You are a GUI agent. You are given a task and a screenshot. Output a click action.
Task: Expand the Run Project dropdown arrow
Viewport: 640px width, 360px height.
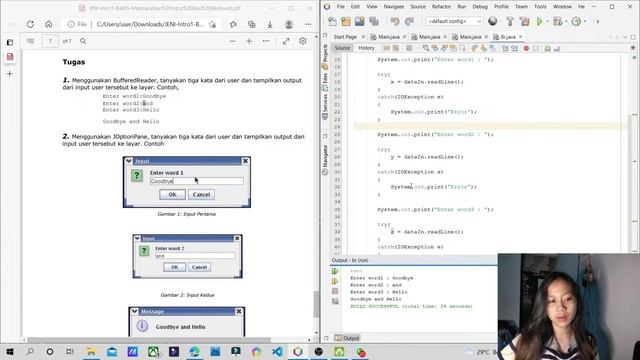(547, 21)
